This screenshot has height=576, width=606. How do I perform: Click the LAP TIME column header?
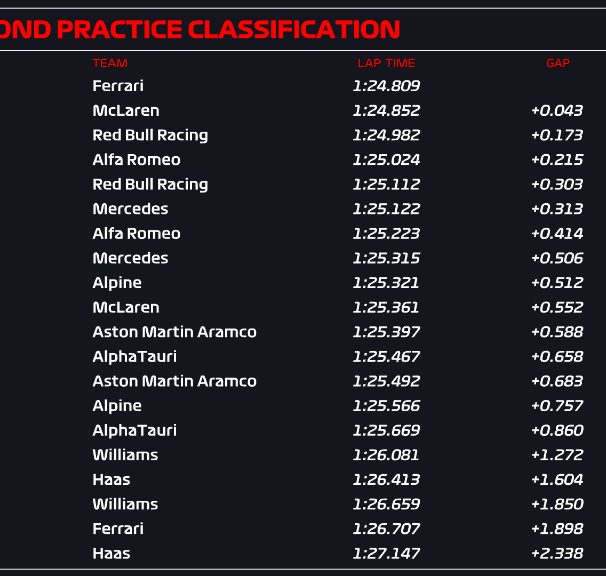pyautogui.click(x=386, y=63)
